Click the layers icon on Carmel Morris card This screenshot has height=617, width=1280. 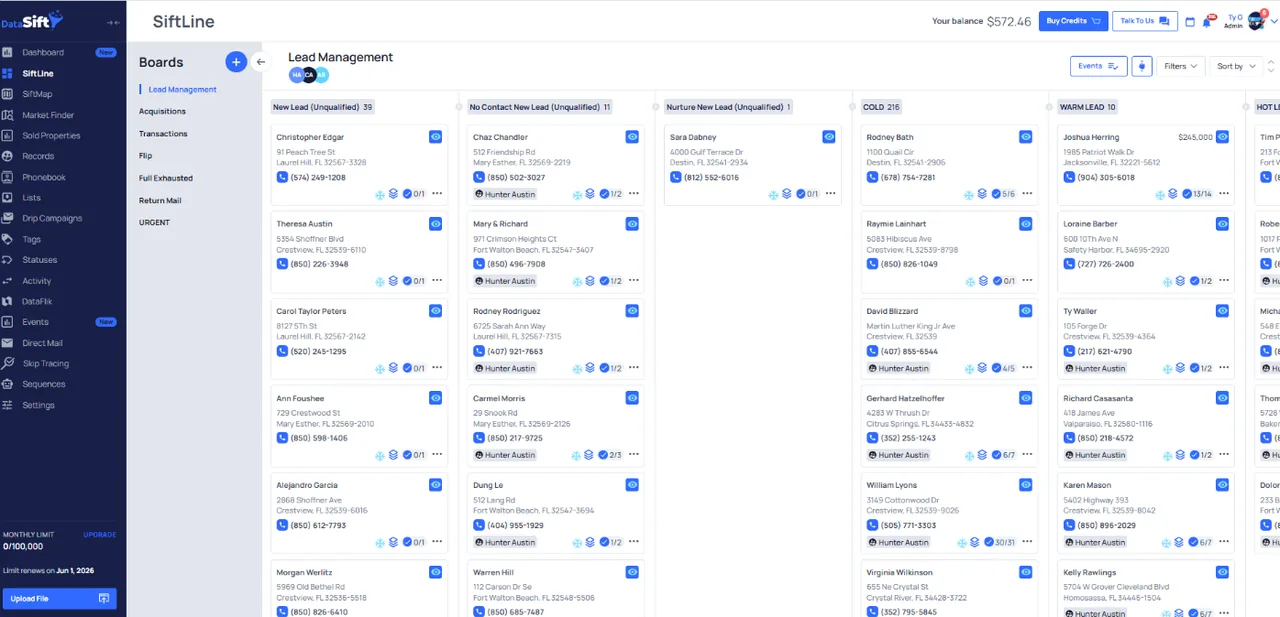point(590,455)
